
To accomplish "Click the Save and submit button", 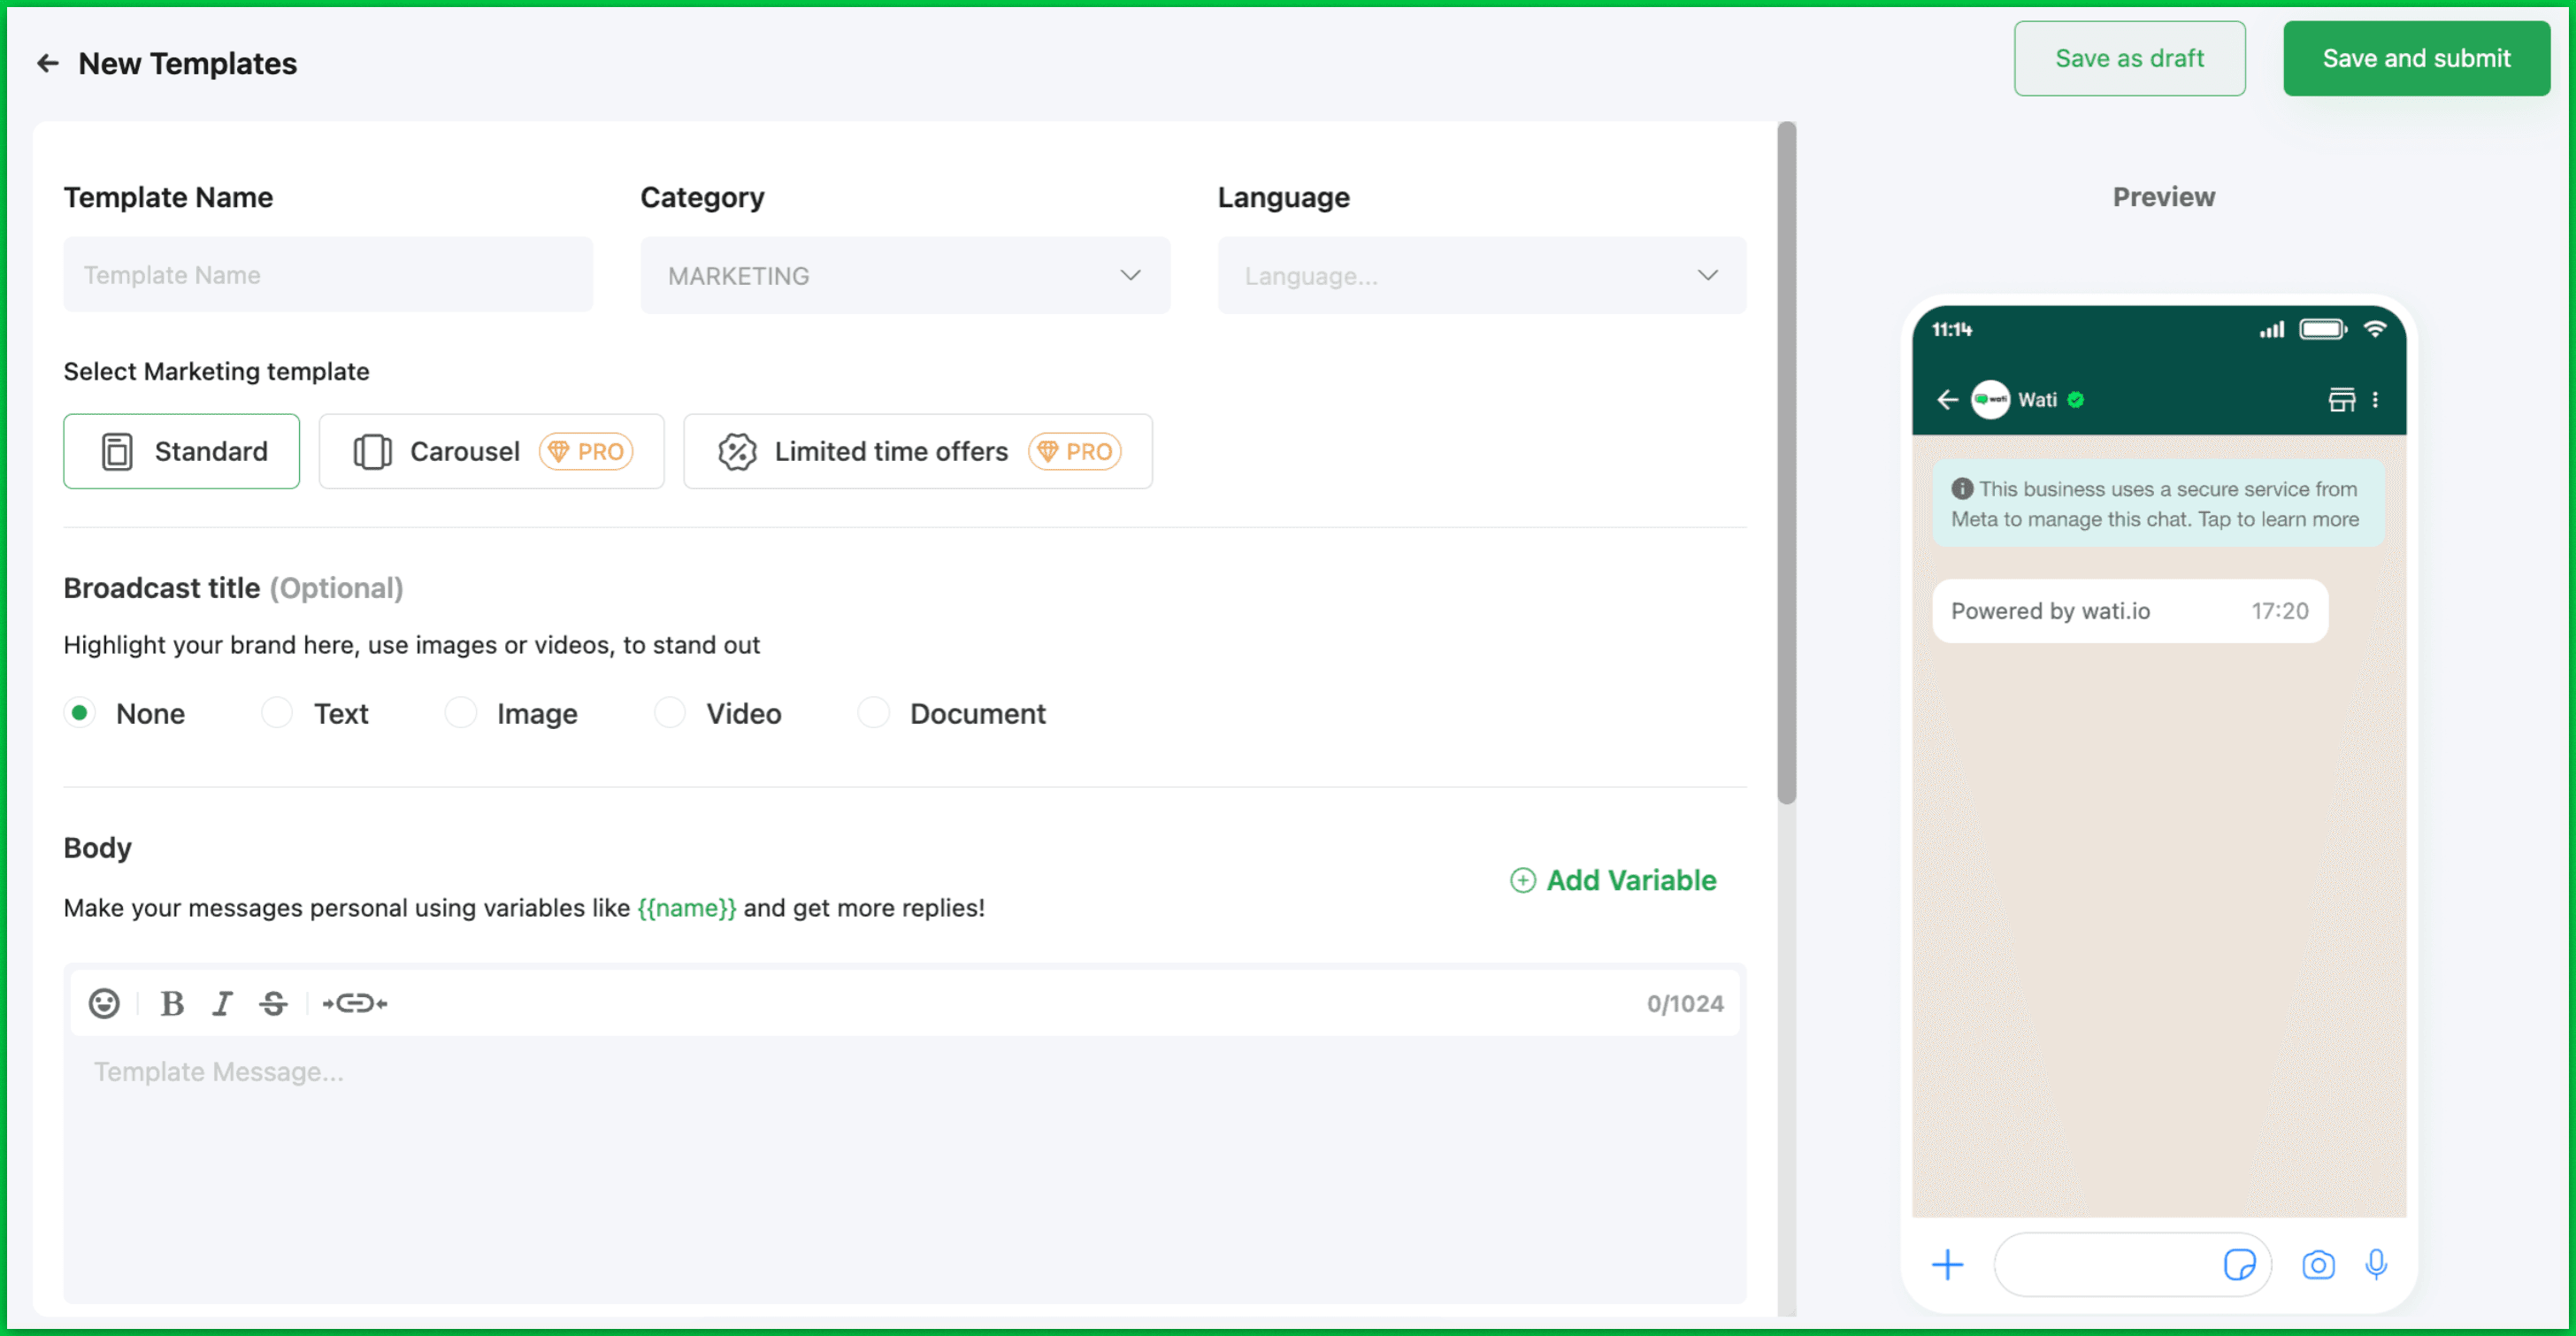I will coord(2417,58).
